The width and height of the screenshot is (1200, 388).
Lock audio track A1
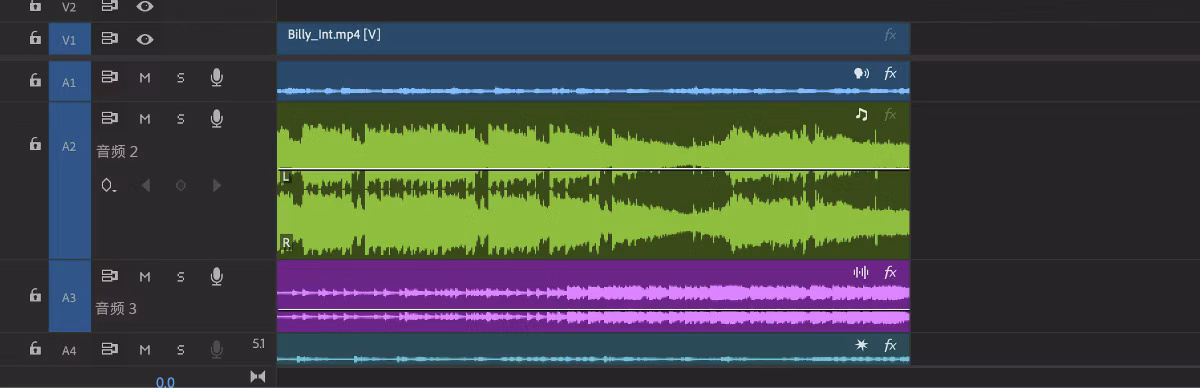(x=35, y=80)
